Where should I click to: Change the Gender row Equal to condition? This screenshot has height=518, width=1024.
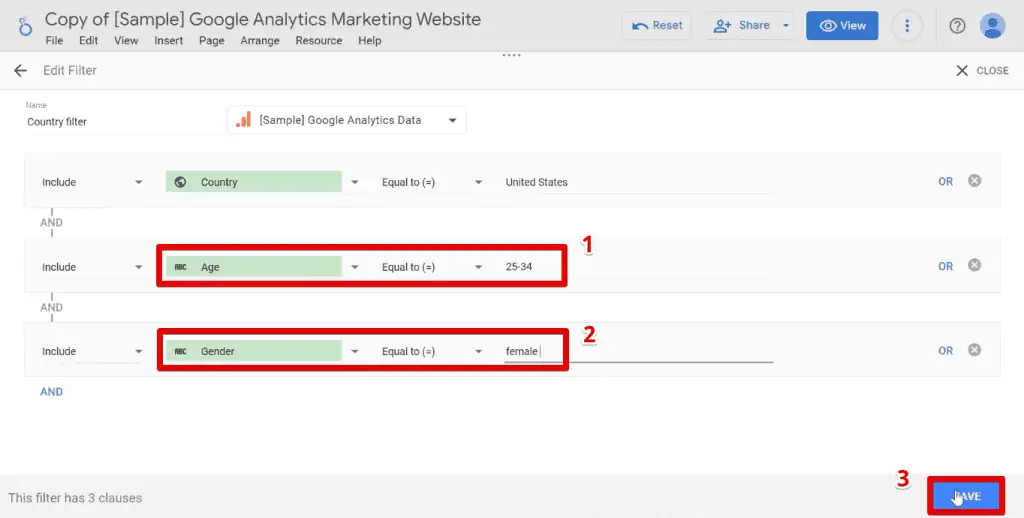coord(432,352)
